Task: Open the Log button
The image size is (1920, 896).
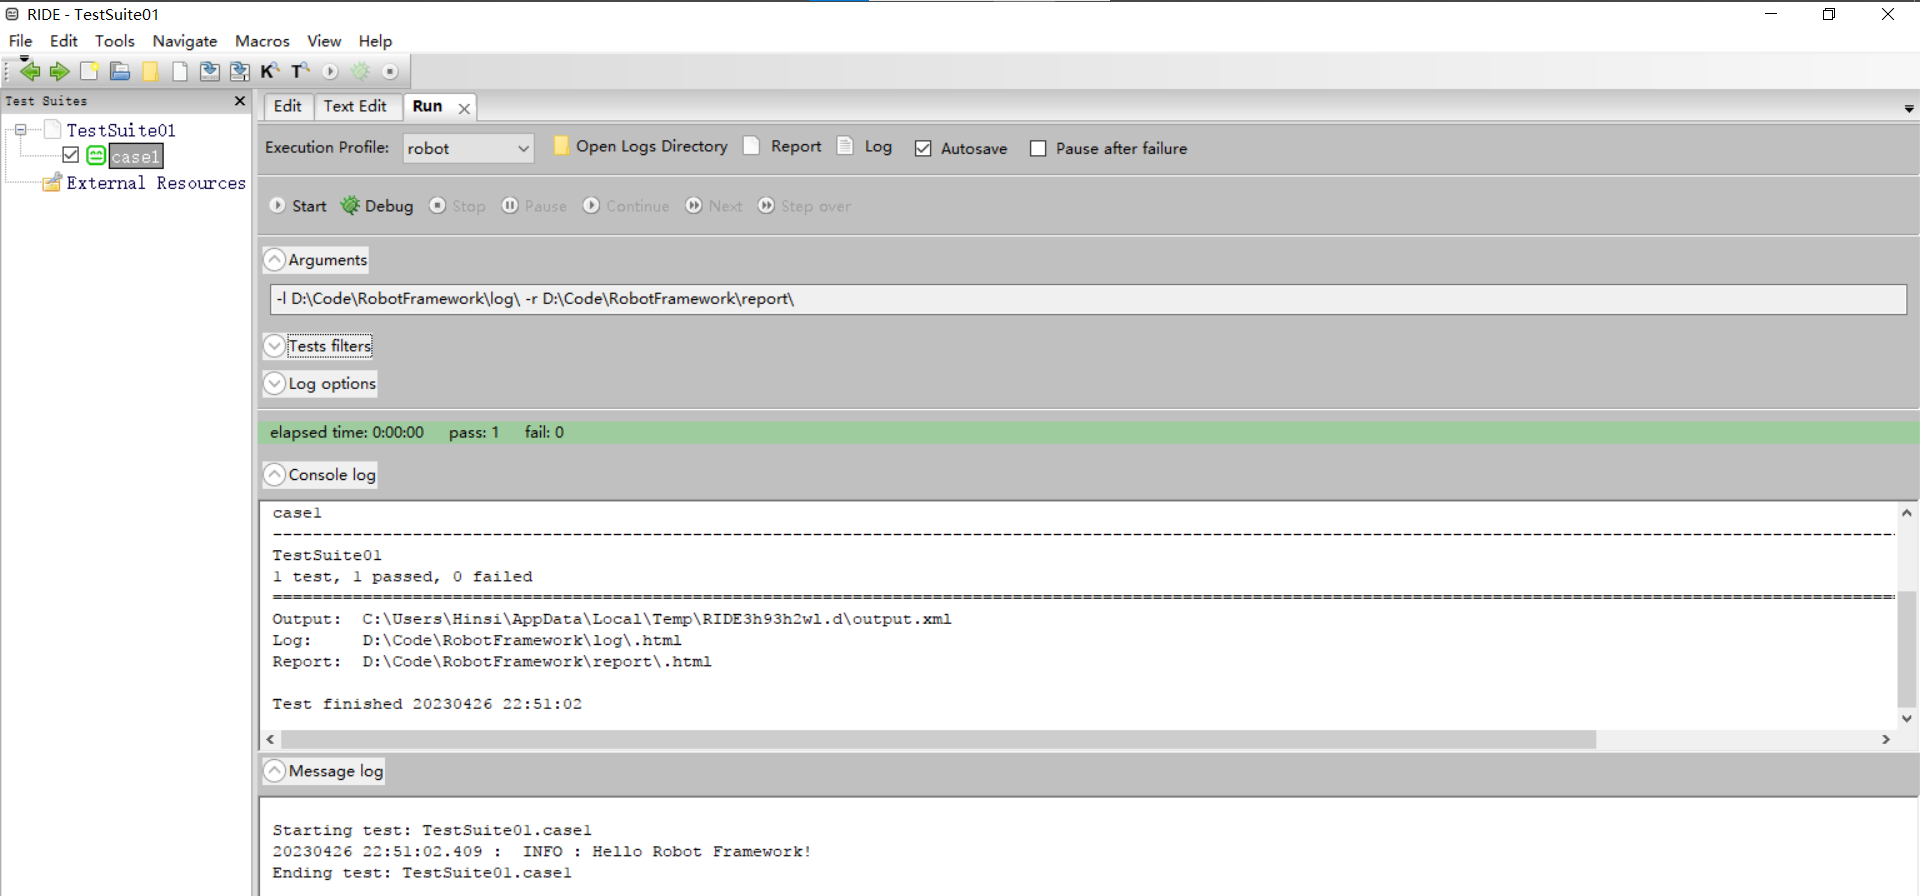Action: pyautogui.click(x=865, y=147)
